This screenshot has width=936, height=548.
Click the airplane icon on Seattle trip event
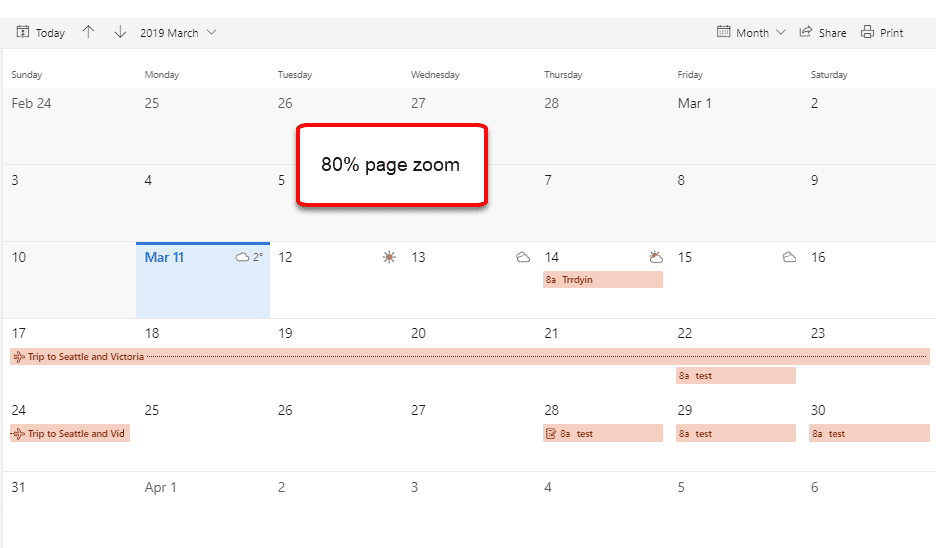18,356
